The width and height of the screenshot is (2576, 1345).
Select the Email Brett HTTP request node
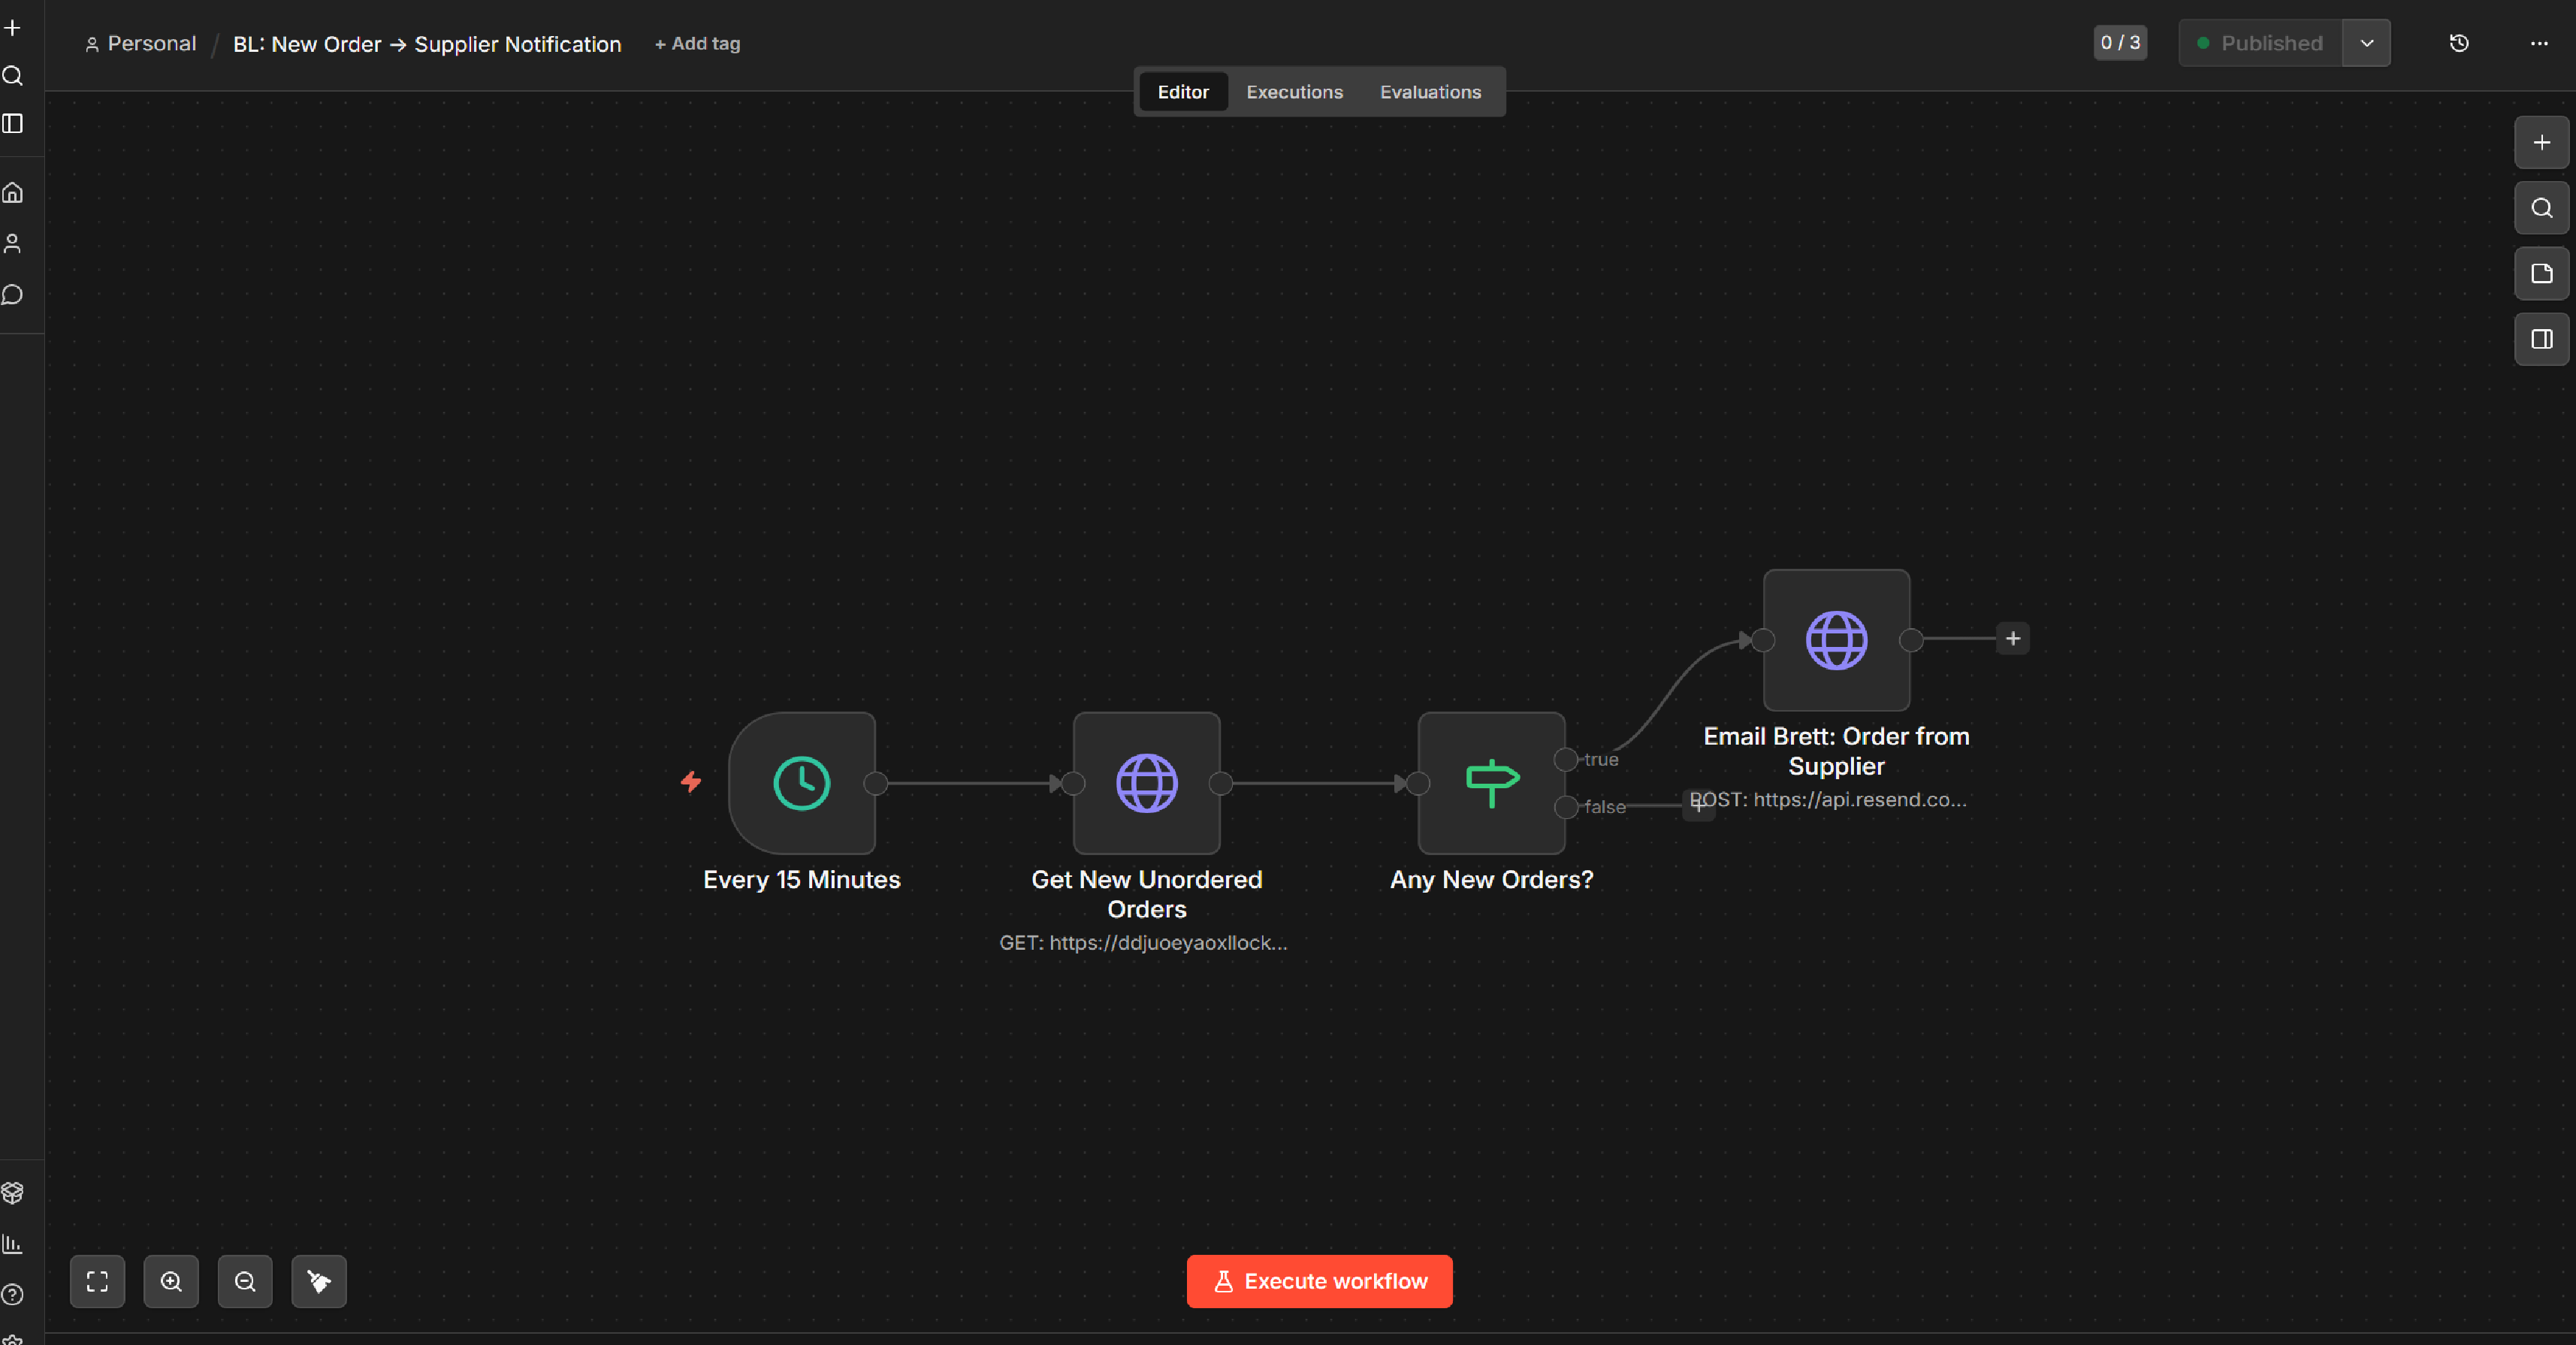(x=1836, y=640)
